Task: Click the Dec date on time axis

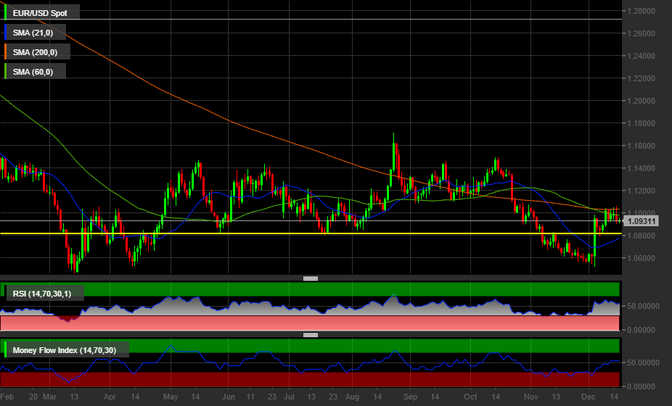Action: (589, 397)
